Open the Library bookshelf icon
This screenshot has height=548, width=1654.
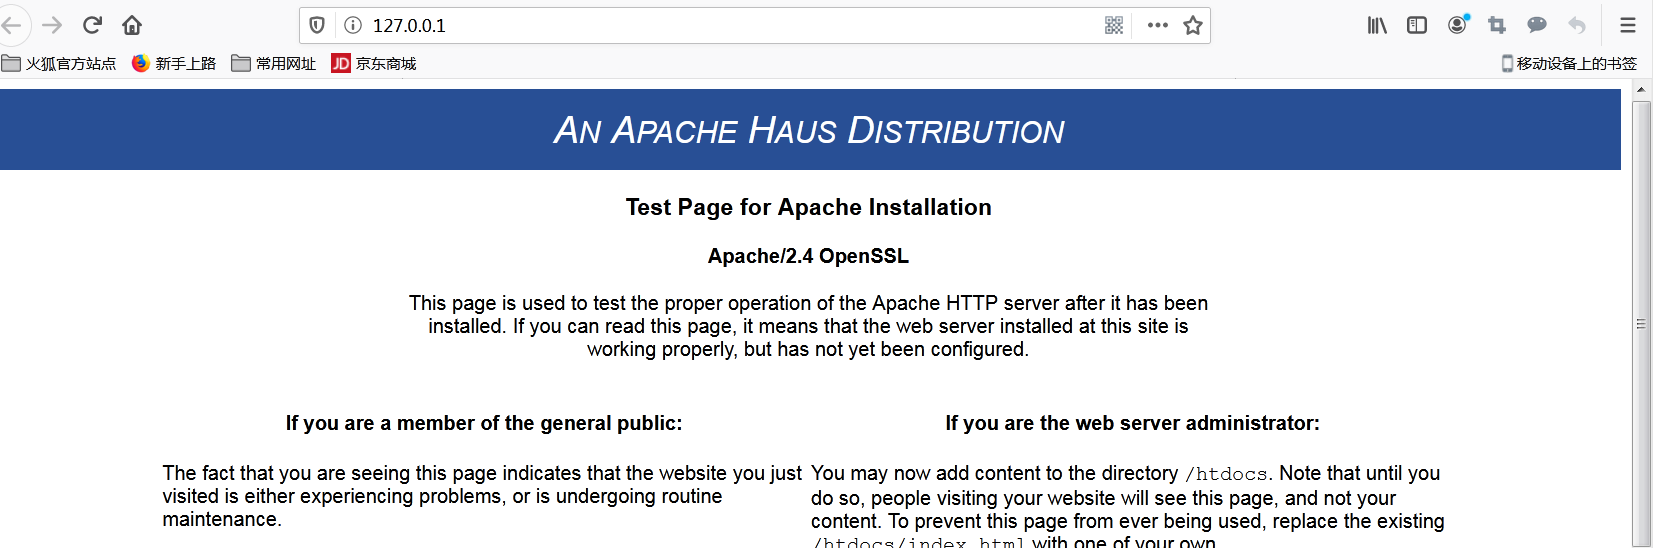click(x=1377, y=25)
